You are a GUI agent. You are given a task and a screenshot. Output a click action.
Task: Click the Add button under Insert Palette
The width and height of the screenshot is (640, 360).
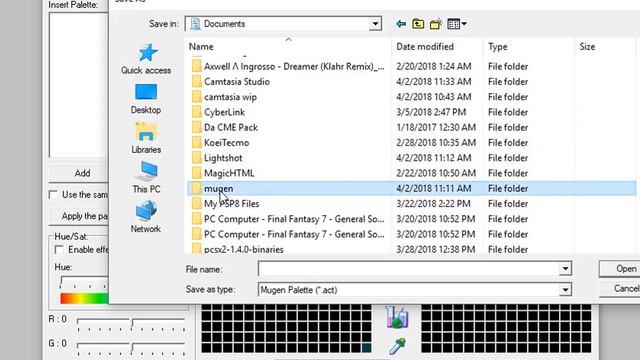pos(79,173)
